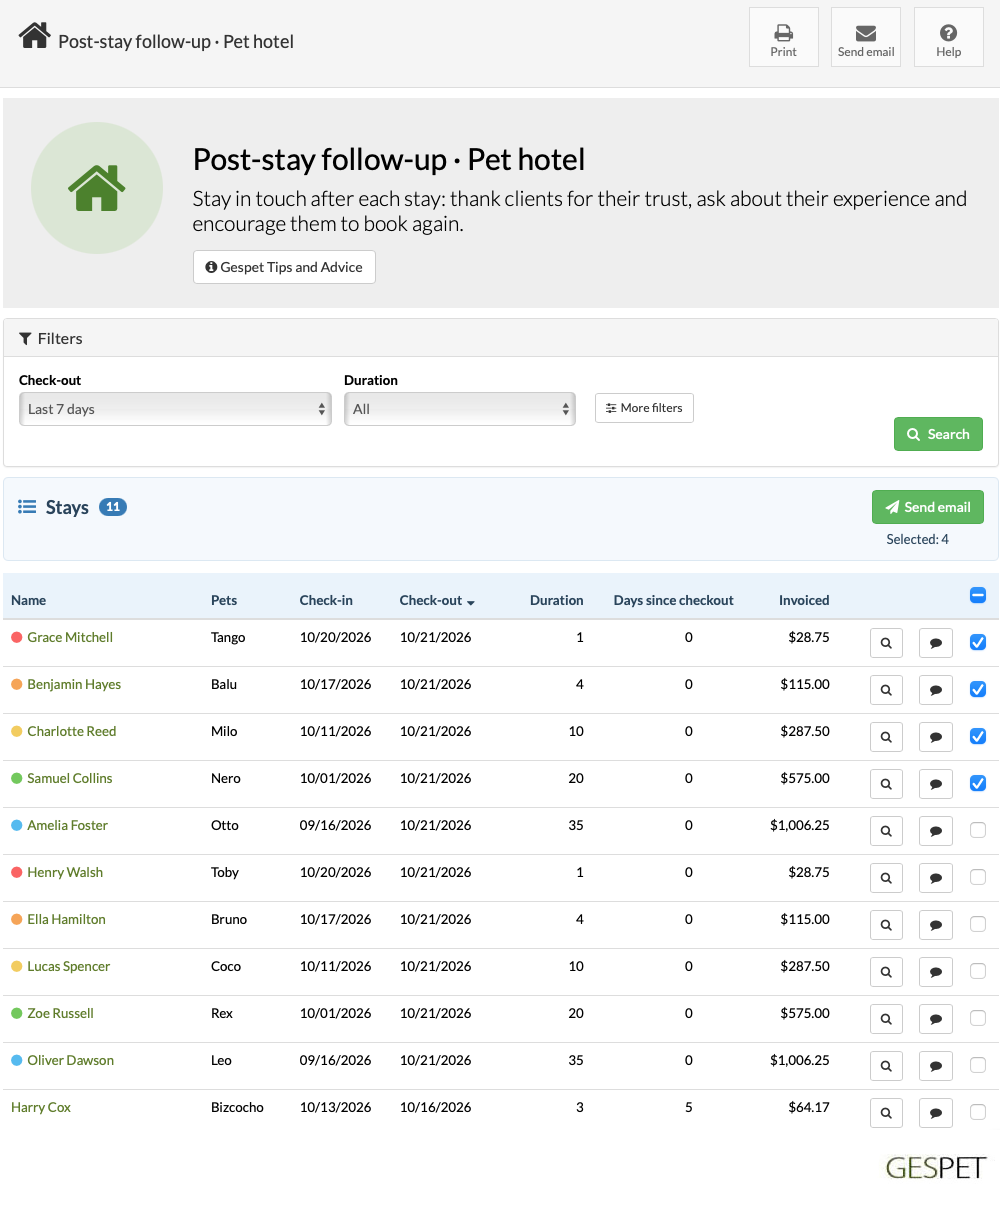Open Gespet Tips and Advice
The height and width of the screenshot is (1224, 1000).
pos(284,267)
